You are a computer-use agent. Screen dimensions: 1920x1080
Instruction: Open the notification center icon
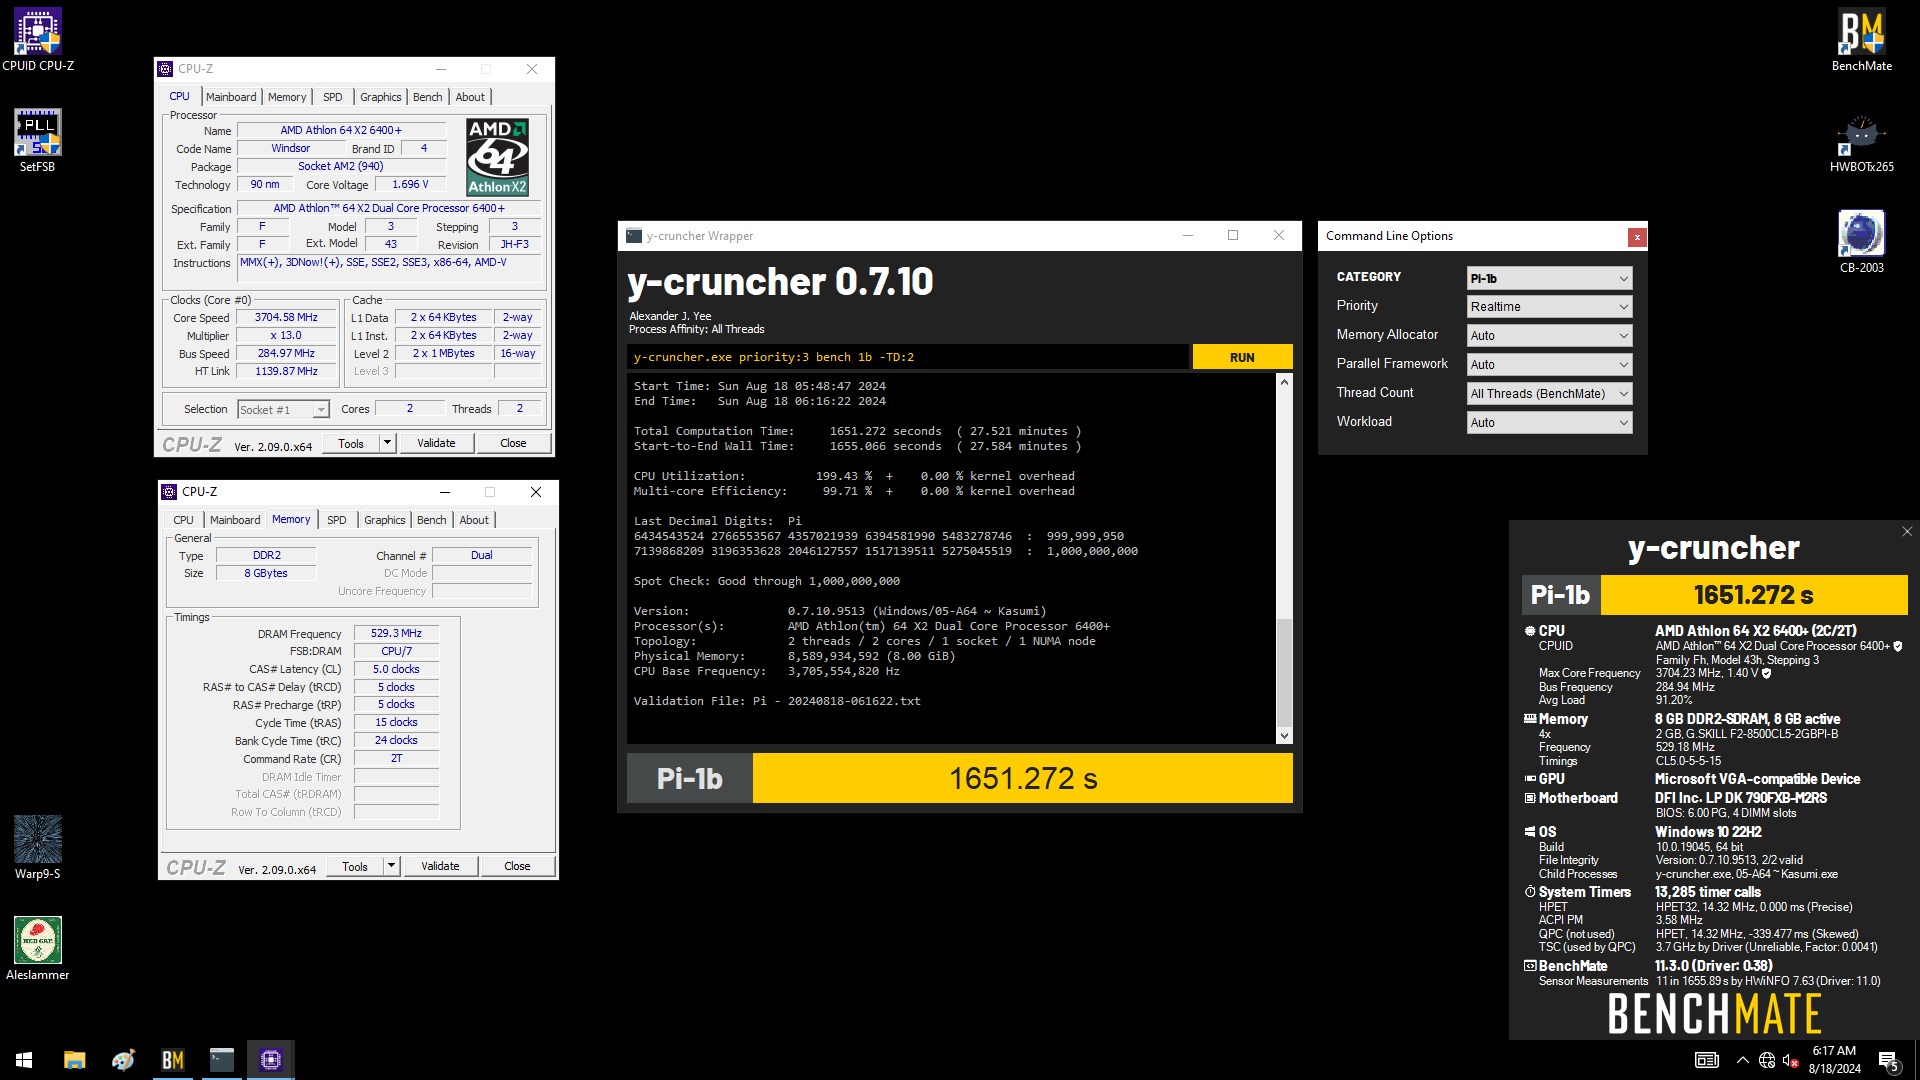[x=1888, y=1060]
